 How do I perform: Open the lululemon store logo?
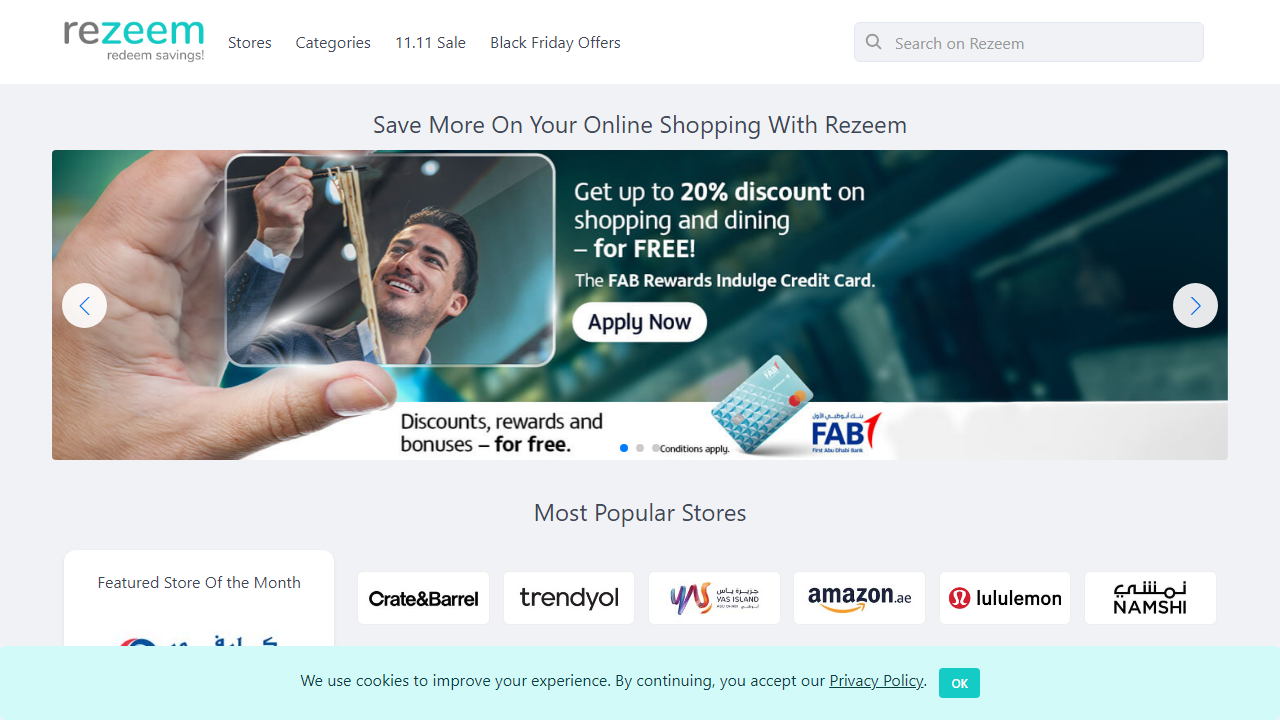pyautogui.click(x=1005, y=598)
